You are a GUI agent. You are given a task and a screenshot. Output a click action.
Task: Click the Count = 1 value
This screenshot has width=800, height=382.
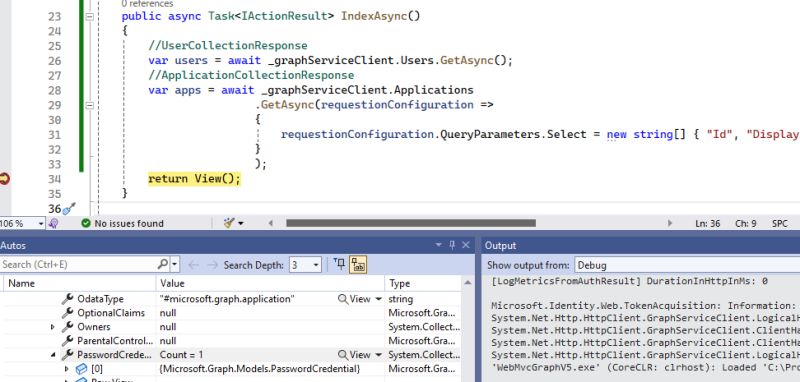(x=181, y=354)
